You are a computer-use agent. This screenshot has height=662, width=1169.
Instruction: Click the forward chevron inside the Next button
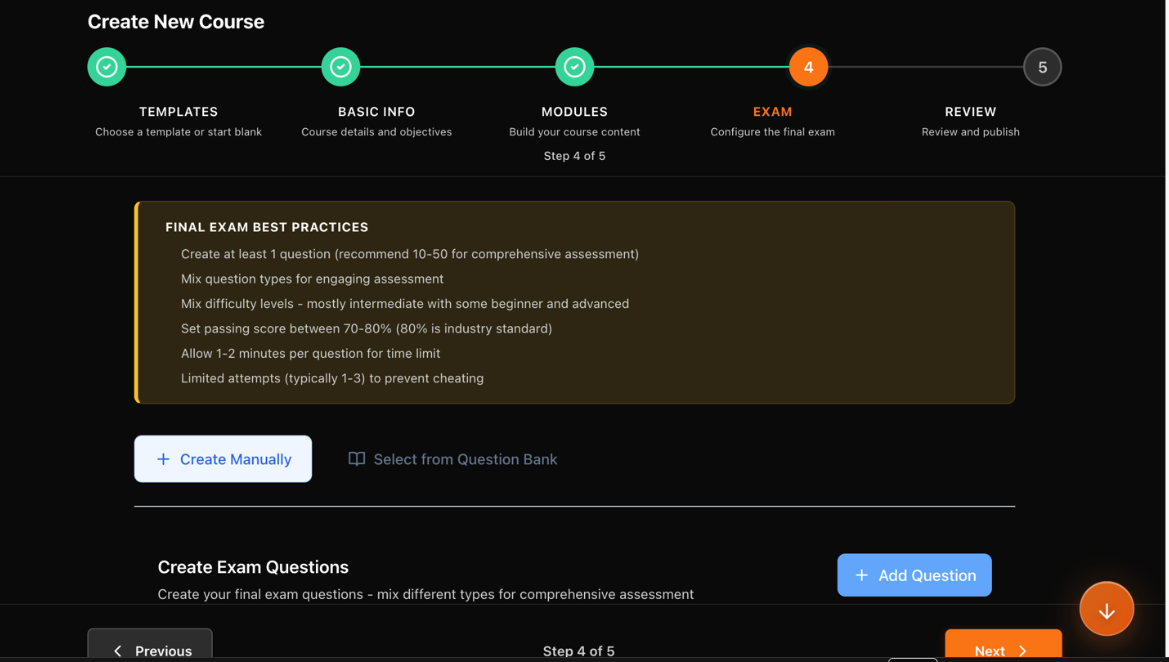(1026, 650)
